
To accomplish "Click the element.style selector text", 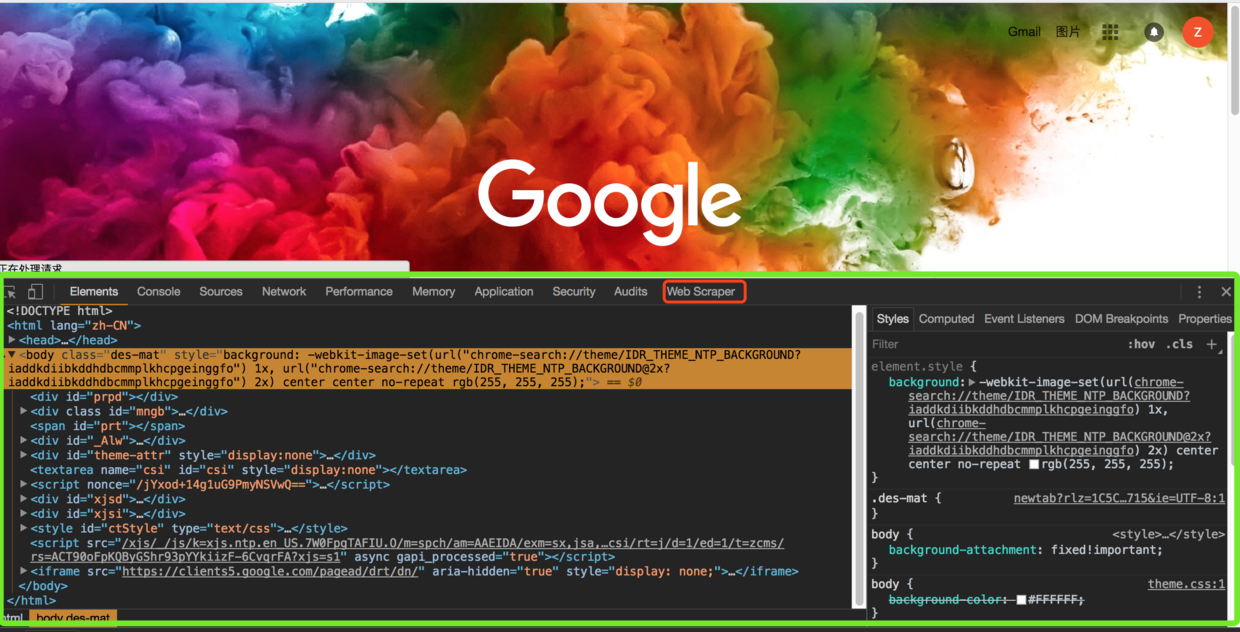I will pyautogui.click(x=917, y=367).
